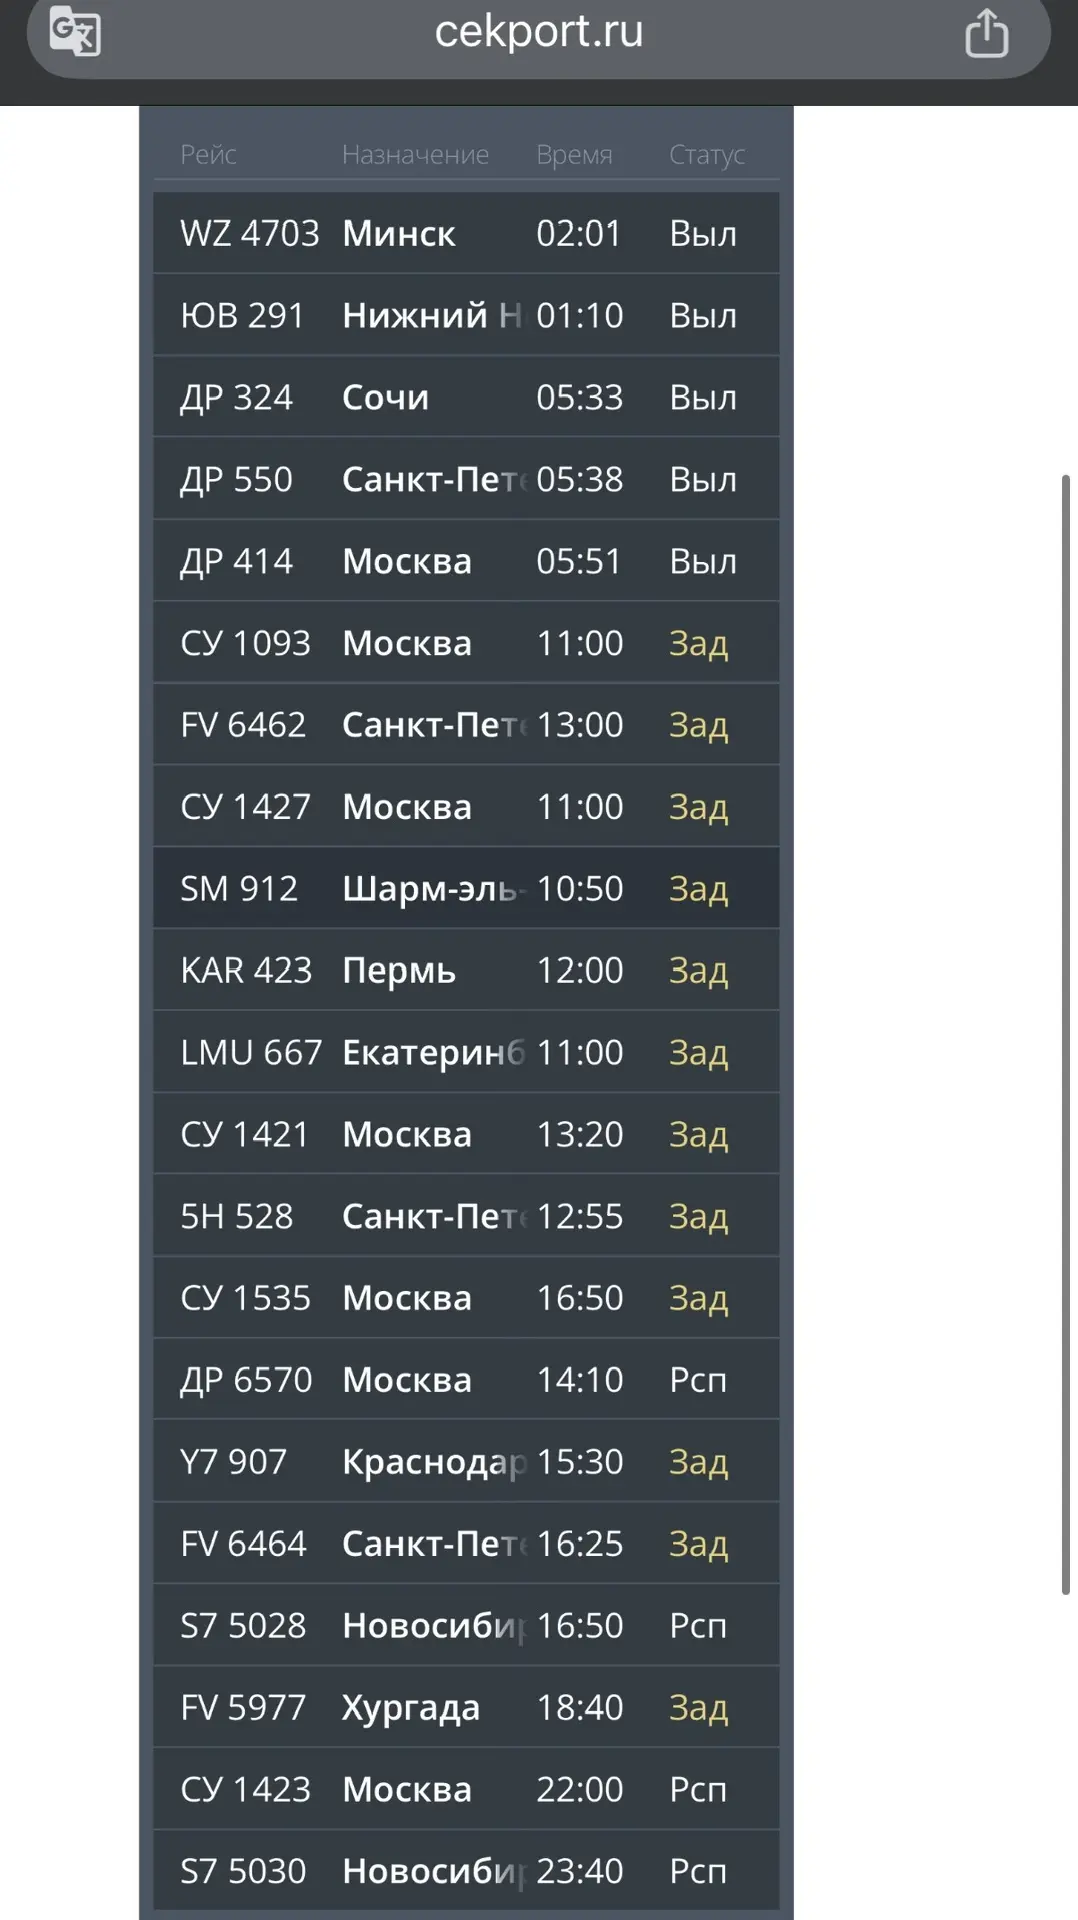
Task: Select flight Y7 907 to Краснодар
Action: point(466,1462)
